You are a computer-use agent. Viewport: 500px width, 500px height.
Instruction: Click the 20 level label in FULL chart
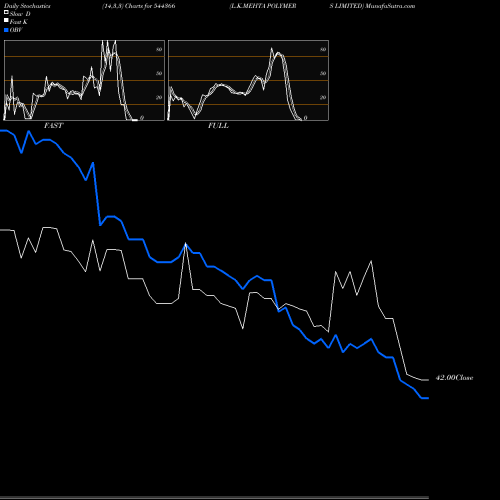[323, 97]
